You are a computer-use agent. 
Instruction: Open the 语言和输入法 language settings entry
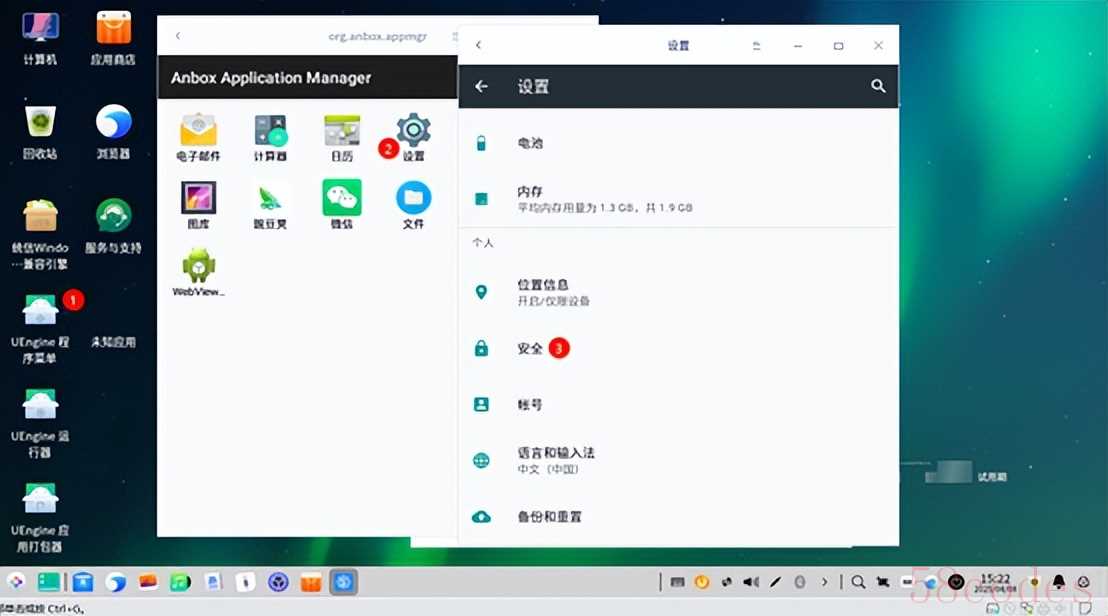point(678,461)
